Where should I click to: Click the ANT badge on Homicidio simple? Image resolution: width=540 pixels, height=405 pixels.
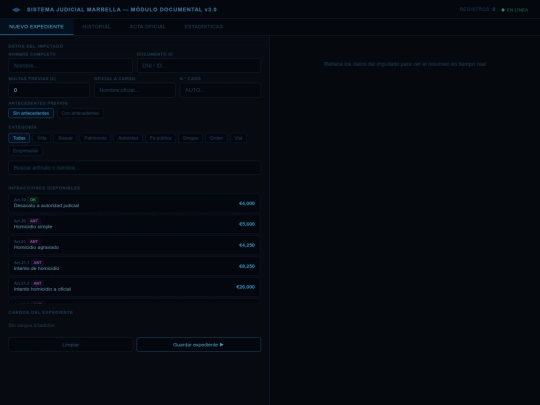coord(34,221)
